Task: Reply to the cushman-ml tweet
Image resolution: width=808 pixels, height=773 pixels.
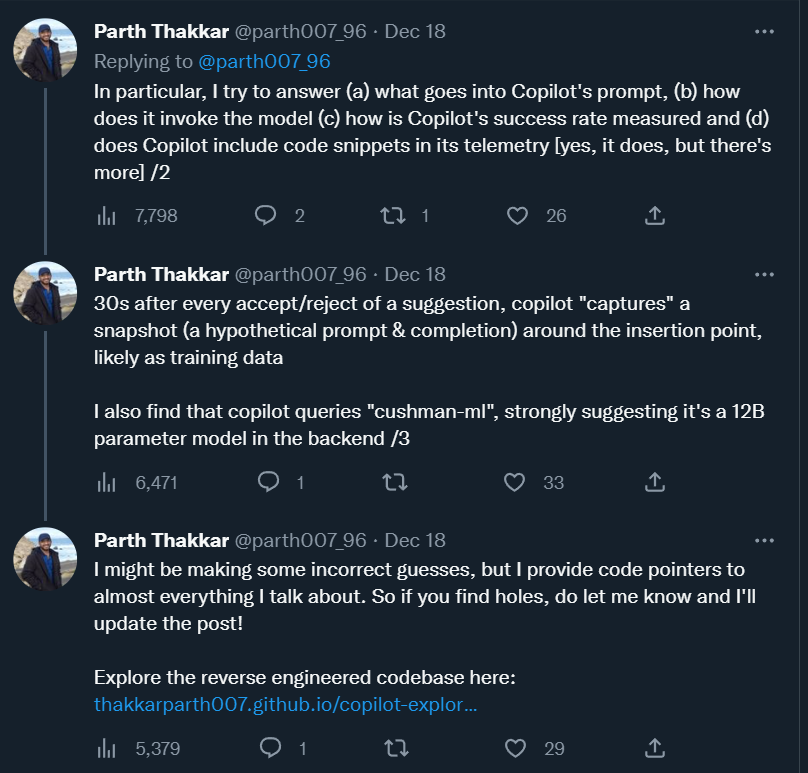Action: coord(267,482)
